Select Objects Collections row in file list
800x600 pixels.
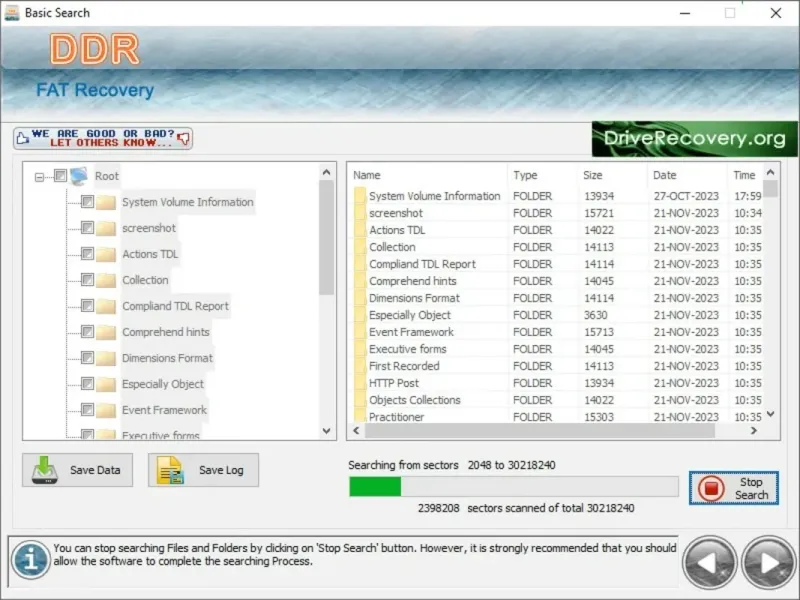556,400
